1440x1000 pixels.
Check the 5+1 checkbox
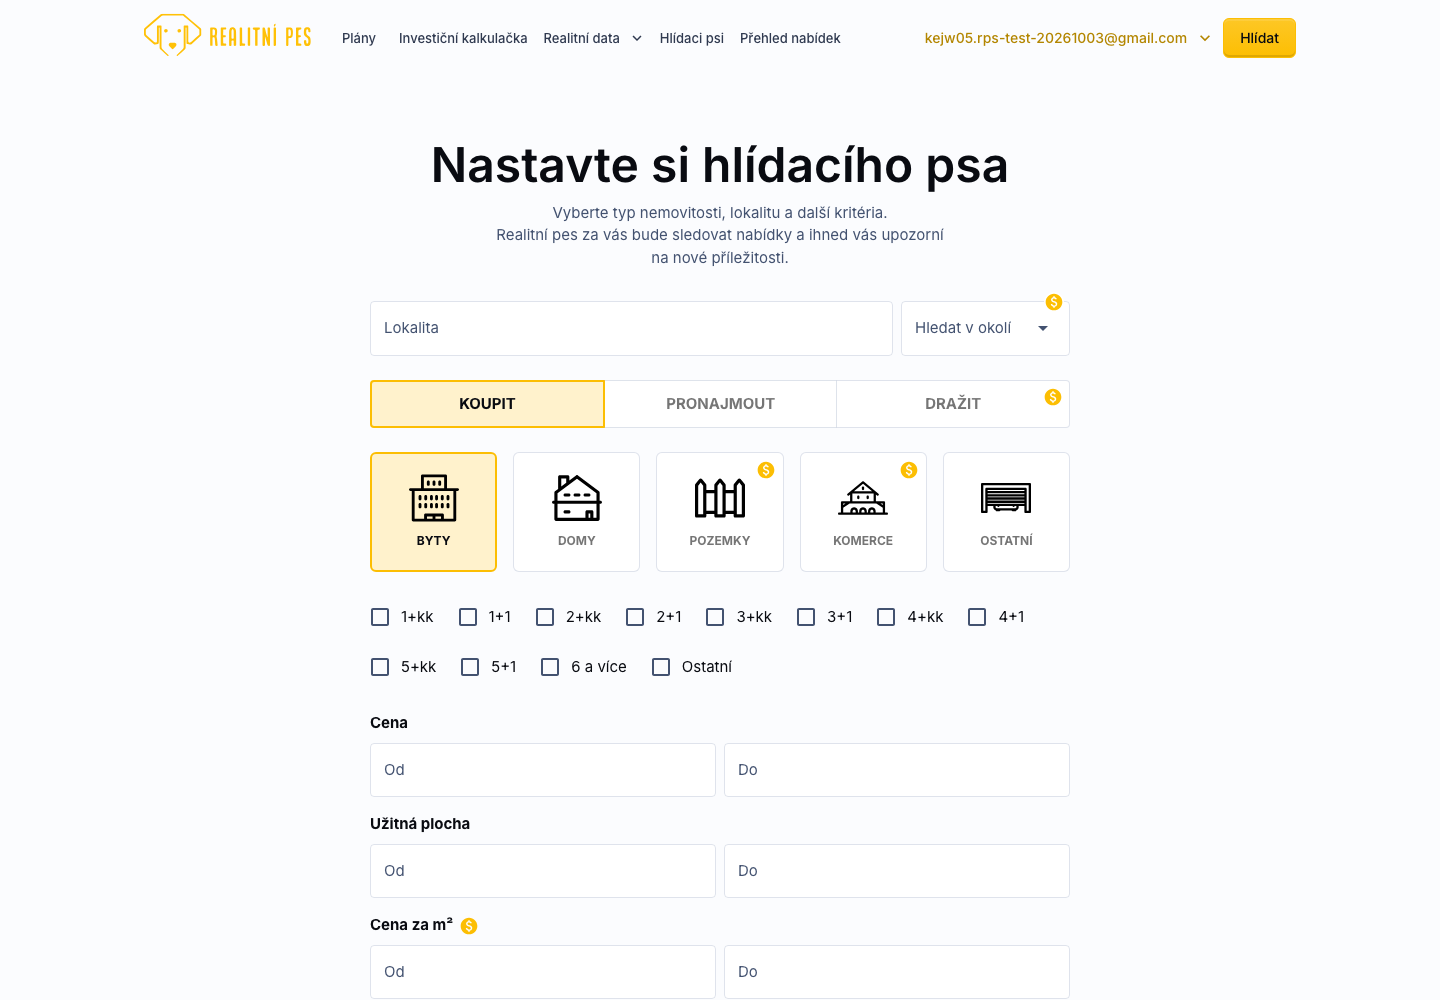tap(470, 667)
